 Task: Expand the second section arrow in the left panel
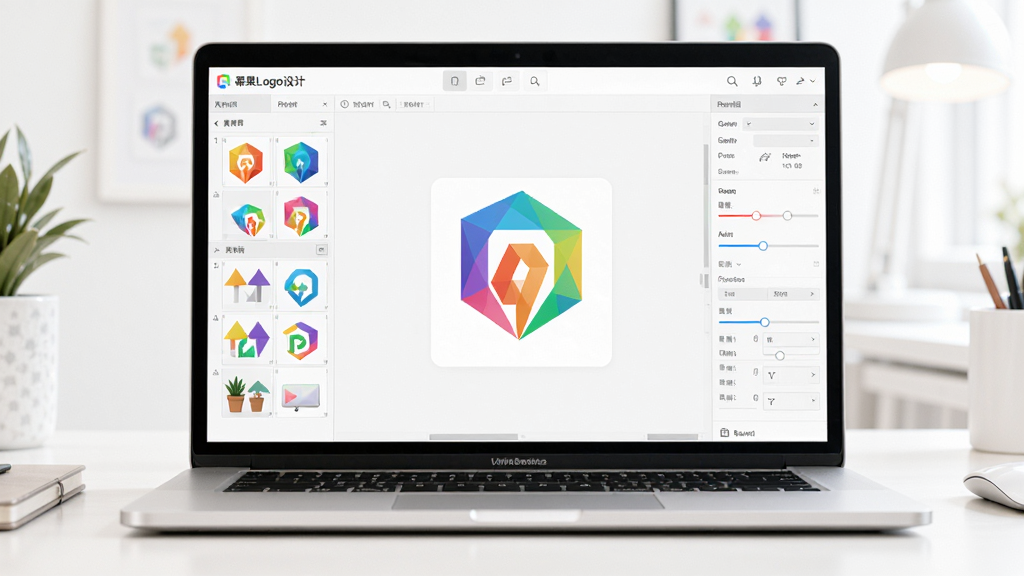coord(217,249)
